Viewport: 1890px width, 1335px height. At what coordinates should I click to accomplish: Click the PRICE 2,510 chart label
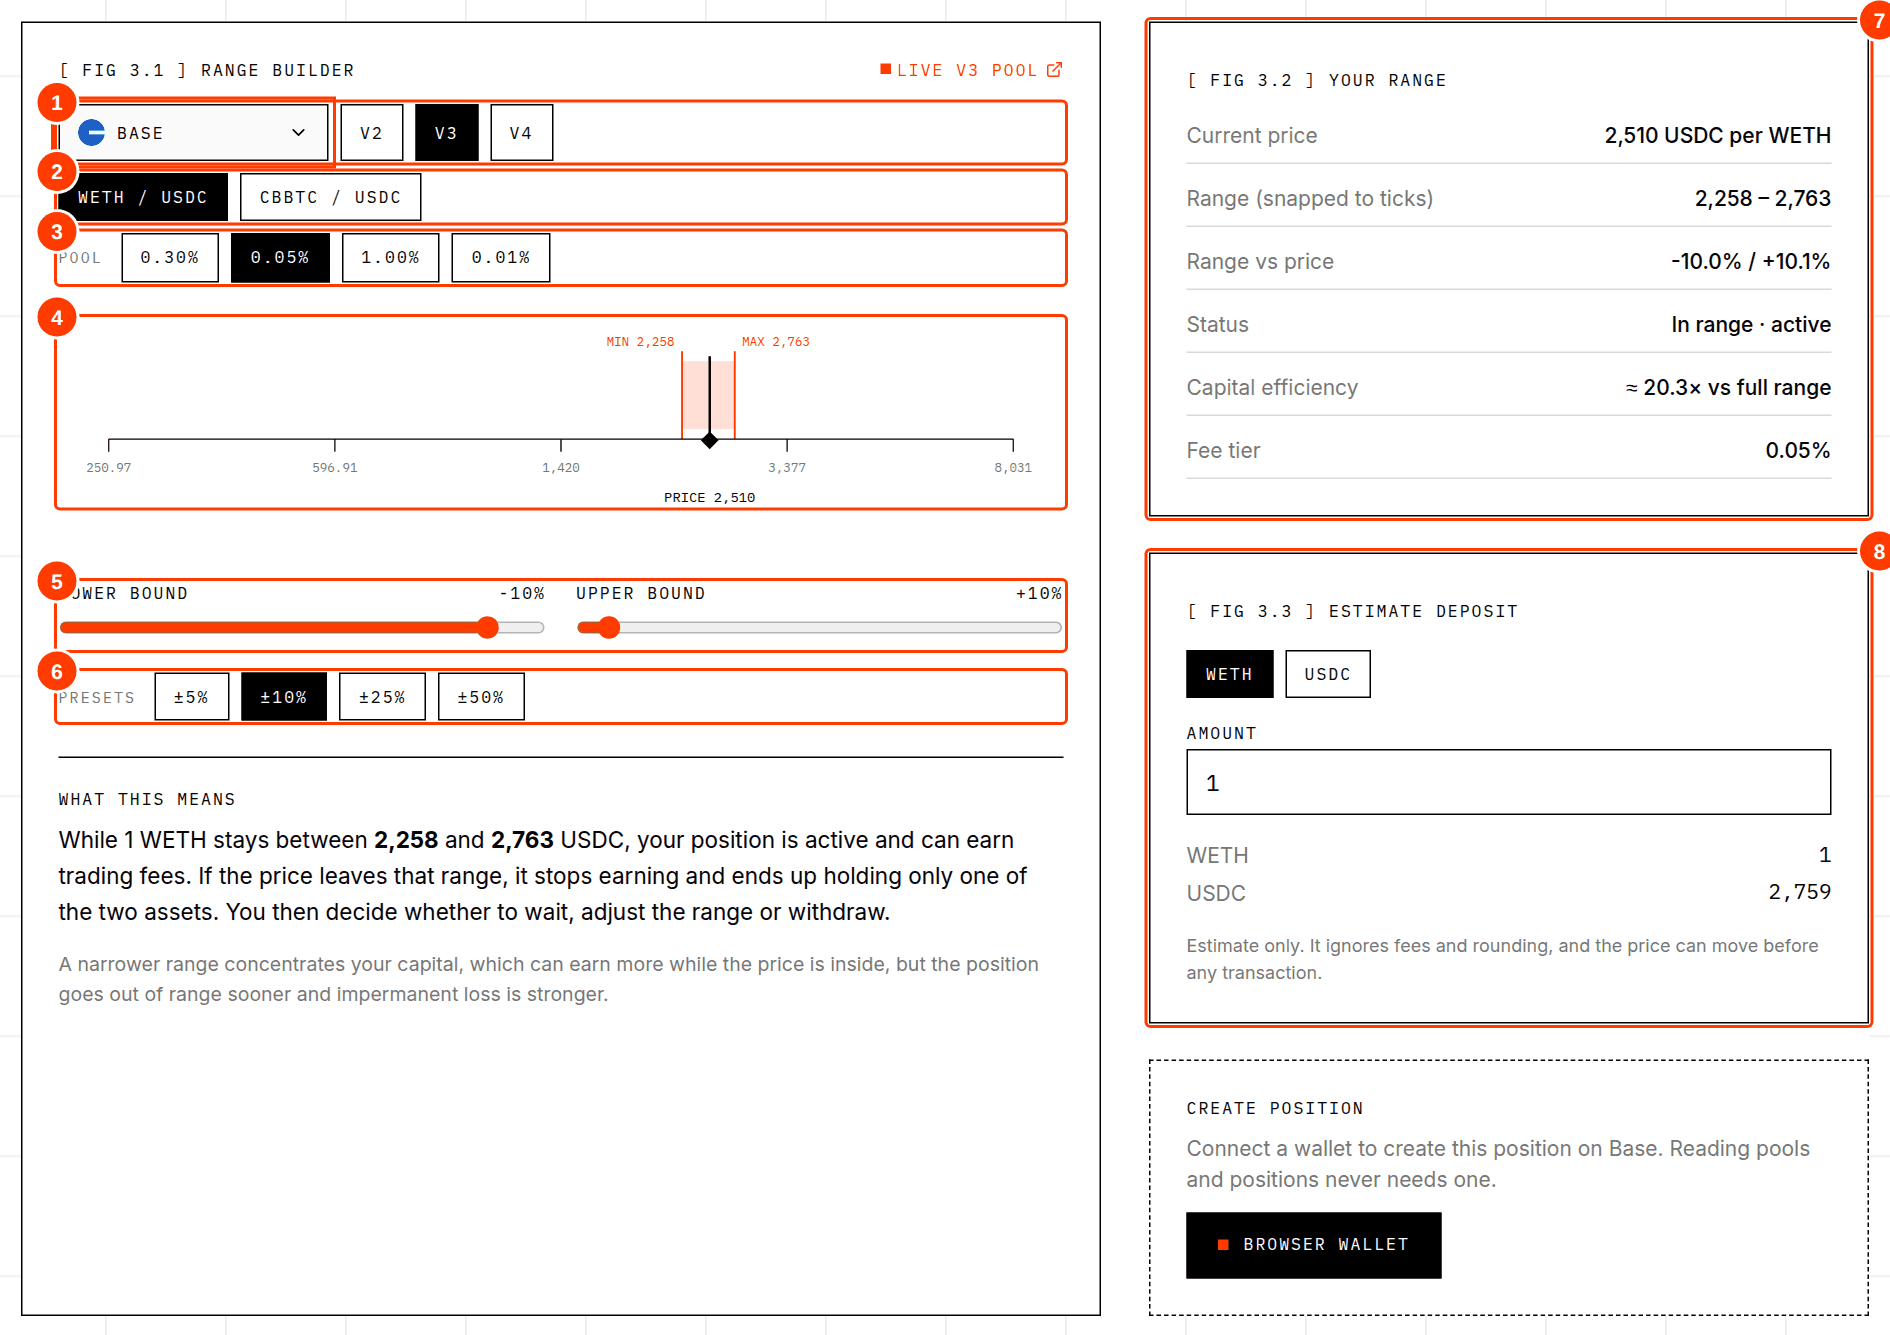[710, 497]
